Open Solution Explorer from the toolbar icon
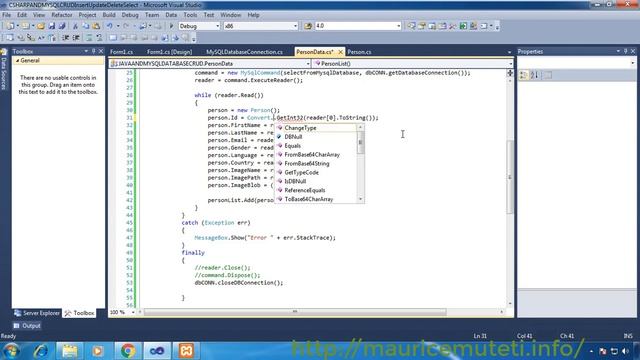640x360 pixels. point(411,26)
